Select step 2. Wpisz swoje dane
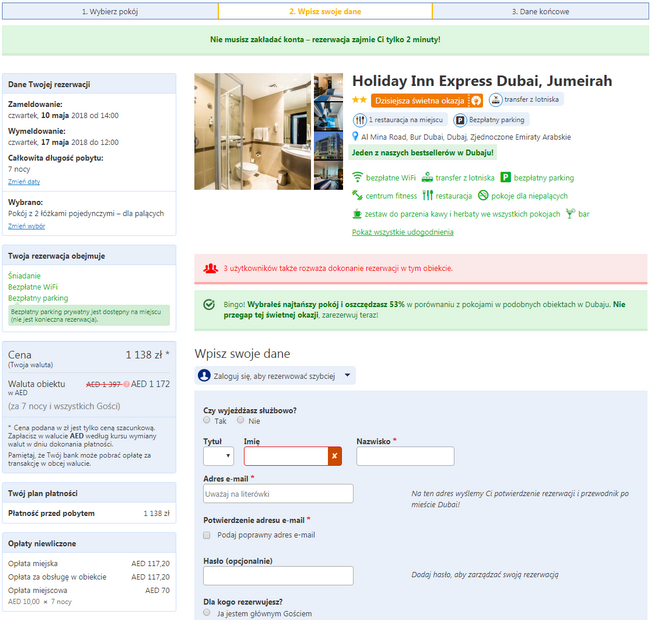Screen dimensions: 650x620 (x=325, y=12)
